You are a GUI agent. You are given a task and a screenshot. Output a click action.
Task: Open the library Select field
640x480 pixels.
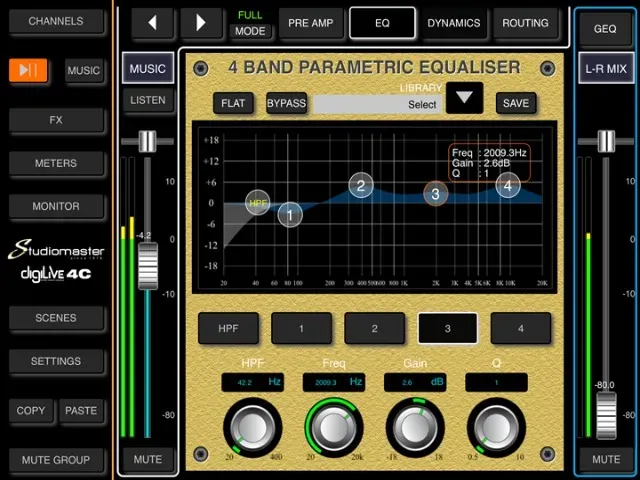tap(377, 104)
